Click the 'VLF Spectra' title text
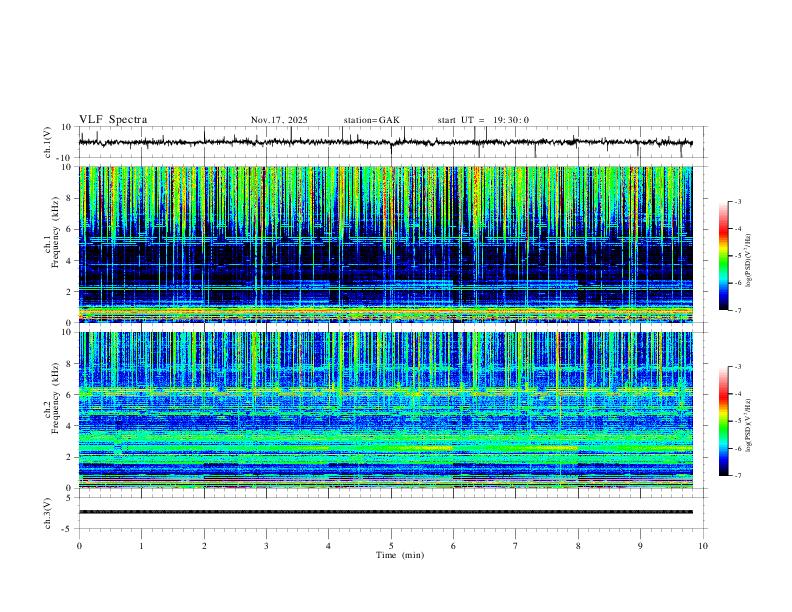792x612 pixels. tap(113, 120)
